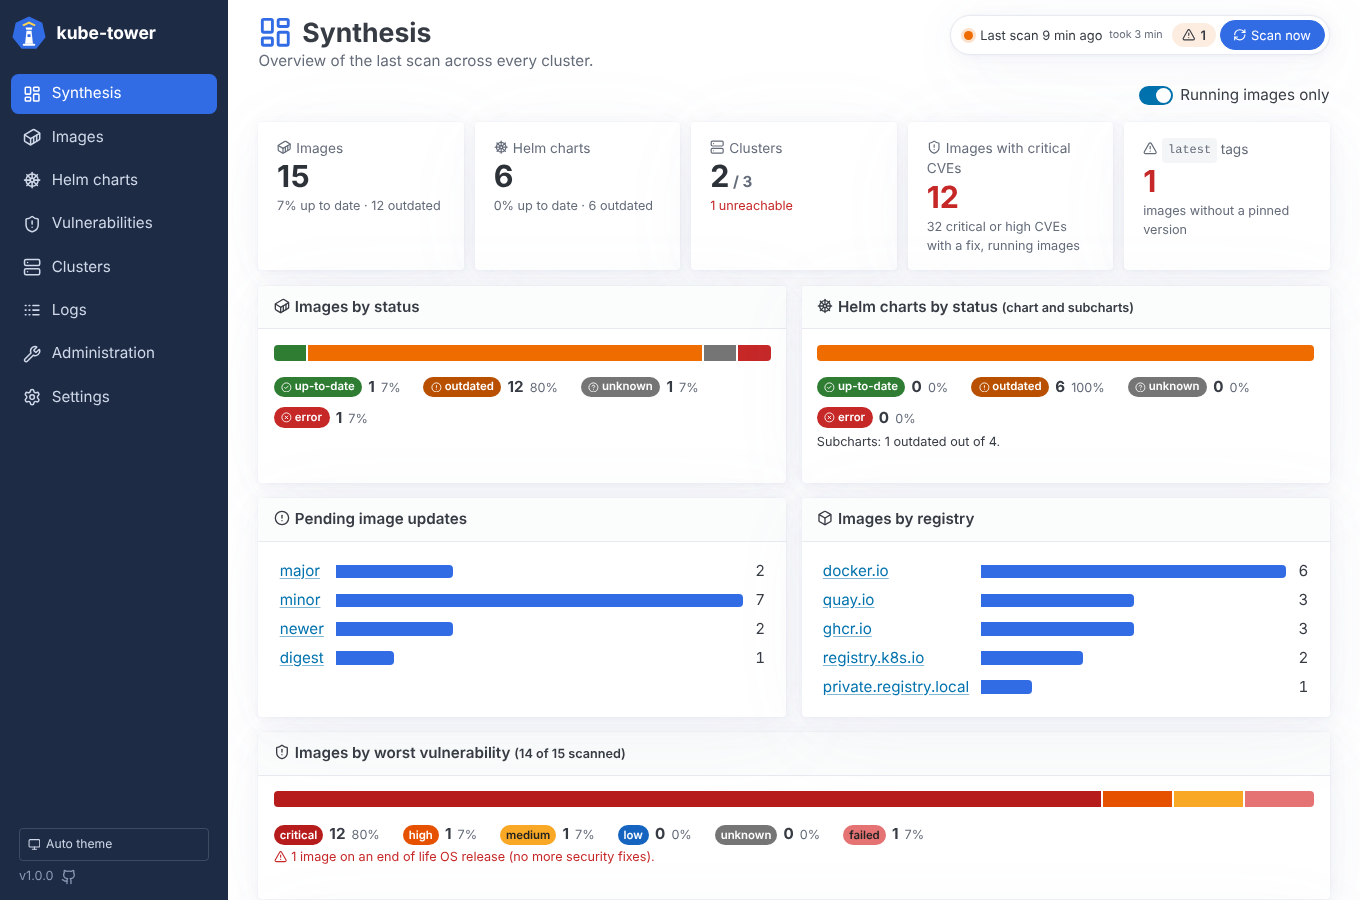Click the failed vulnerability badge
Viewport: 1360px width, 900px height.
864,835
